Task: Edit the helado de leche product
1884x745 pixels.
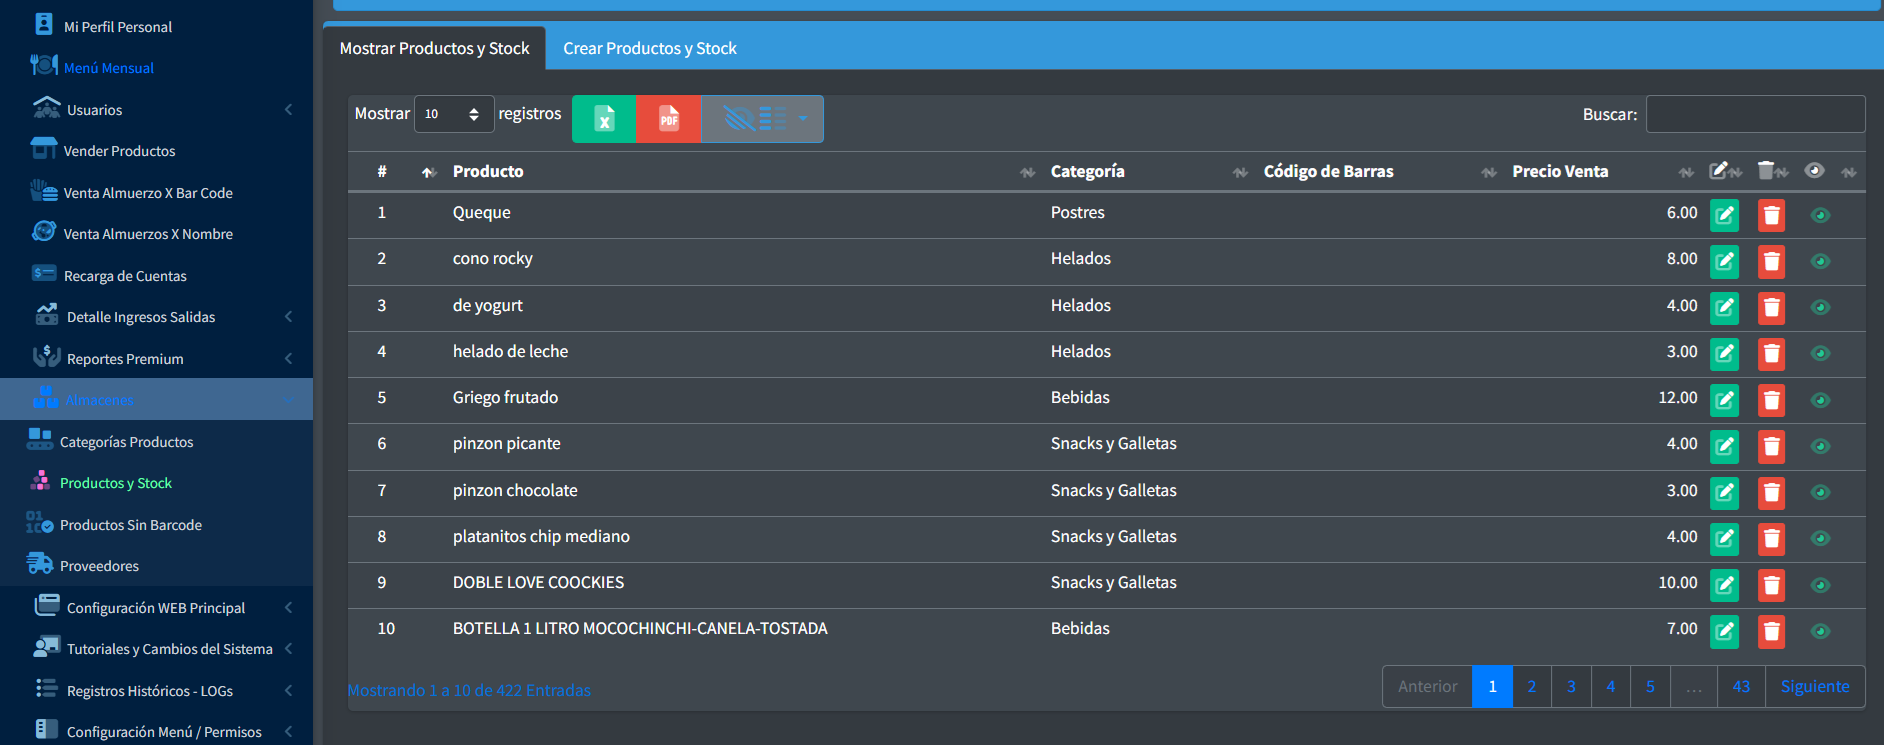Action: [1724, 353]
